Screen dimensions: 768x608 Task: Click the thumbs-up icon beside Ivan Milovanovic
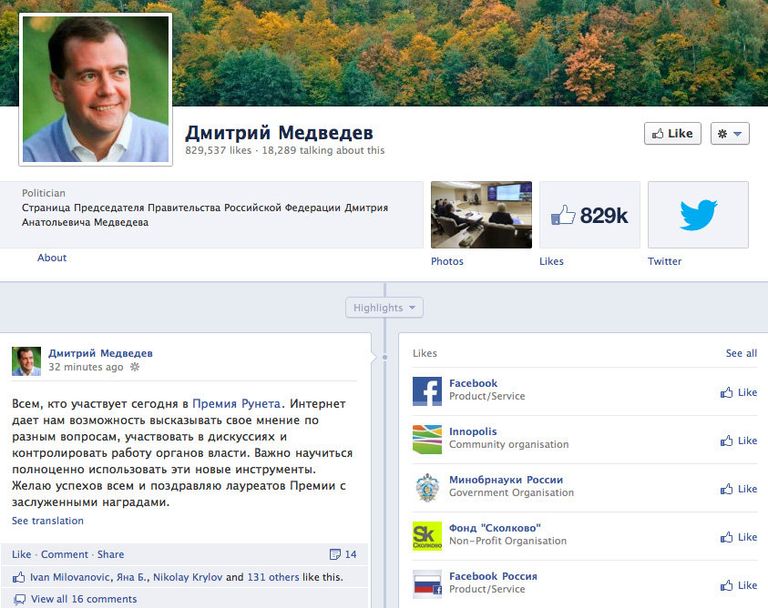[19, 577]
